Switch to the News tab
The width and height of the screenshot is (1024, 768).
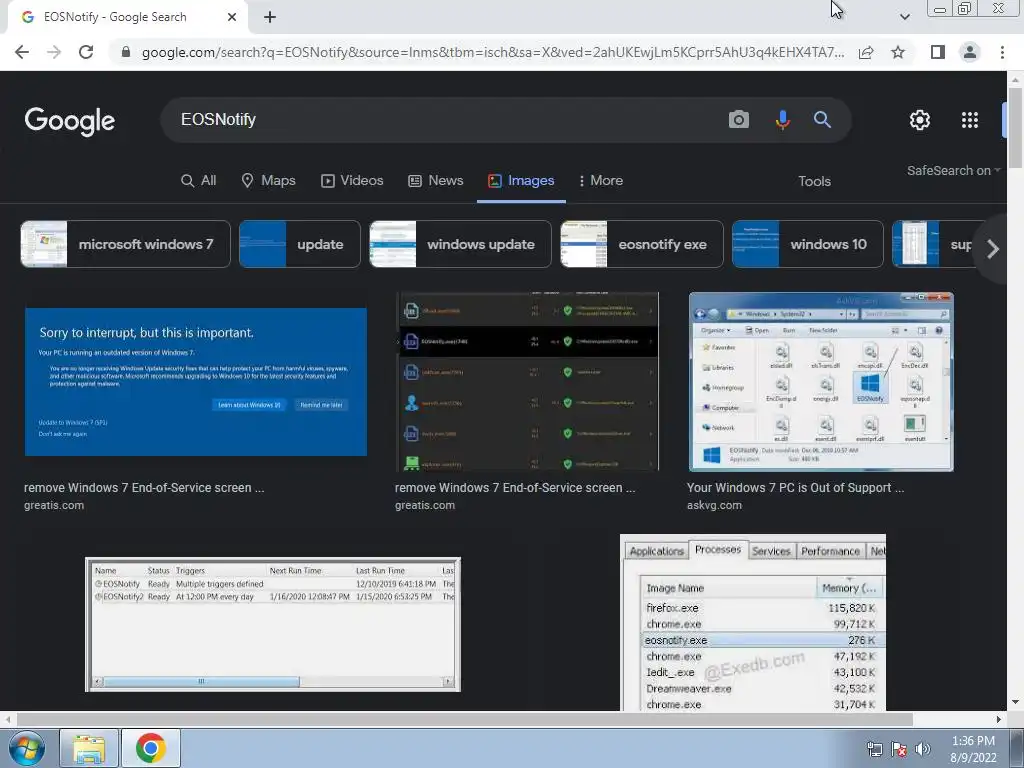tap(436, 181)
